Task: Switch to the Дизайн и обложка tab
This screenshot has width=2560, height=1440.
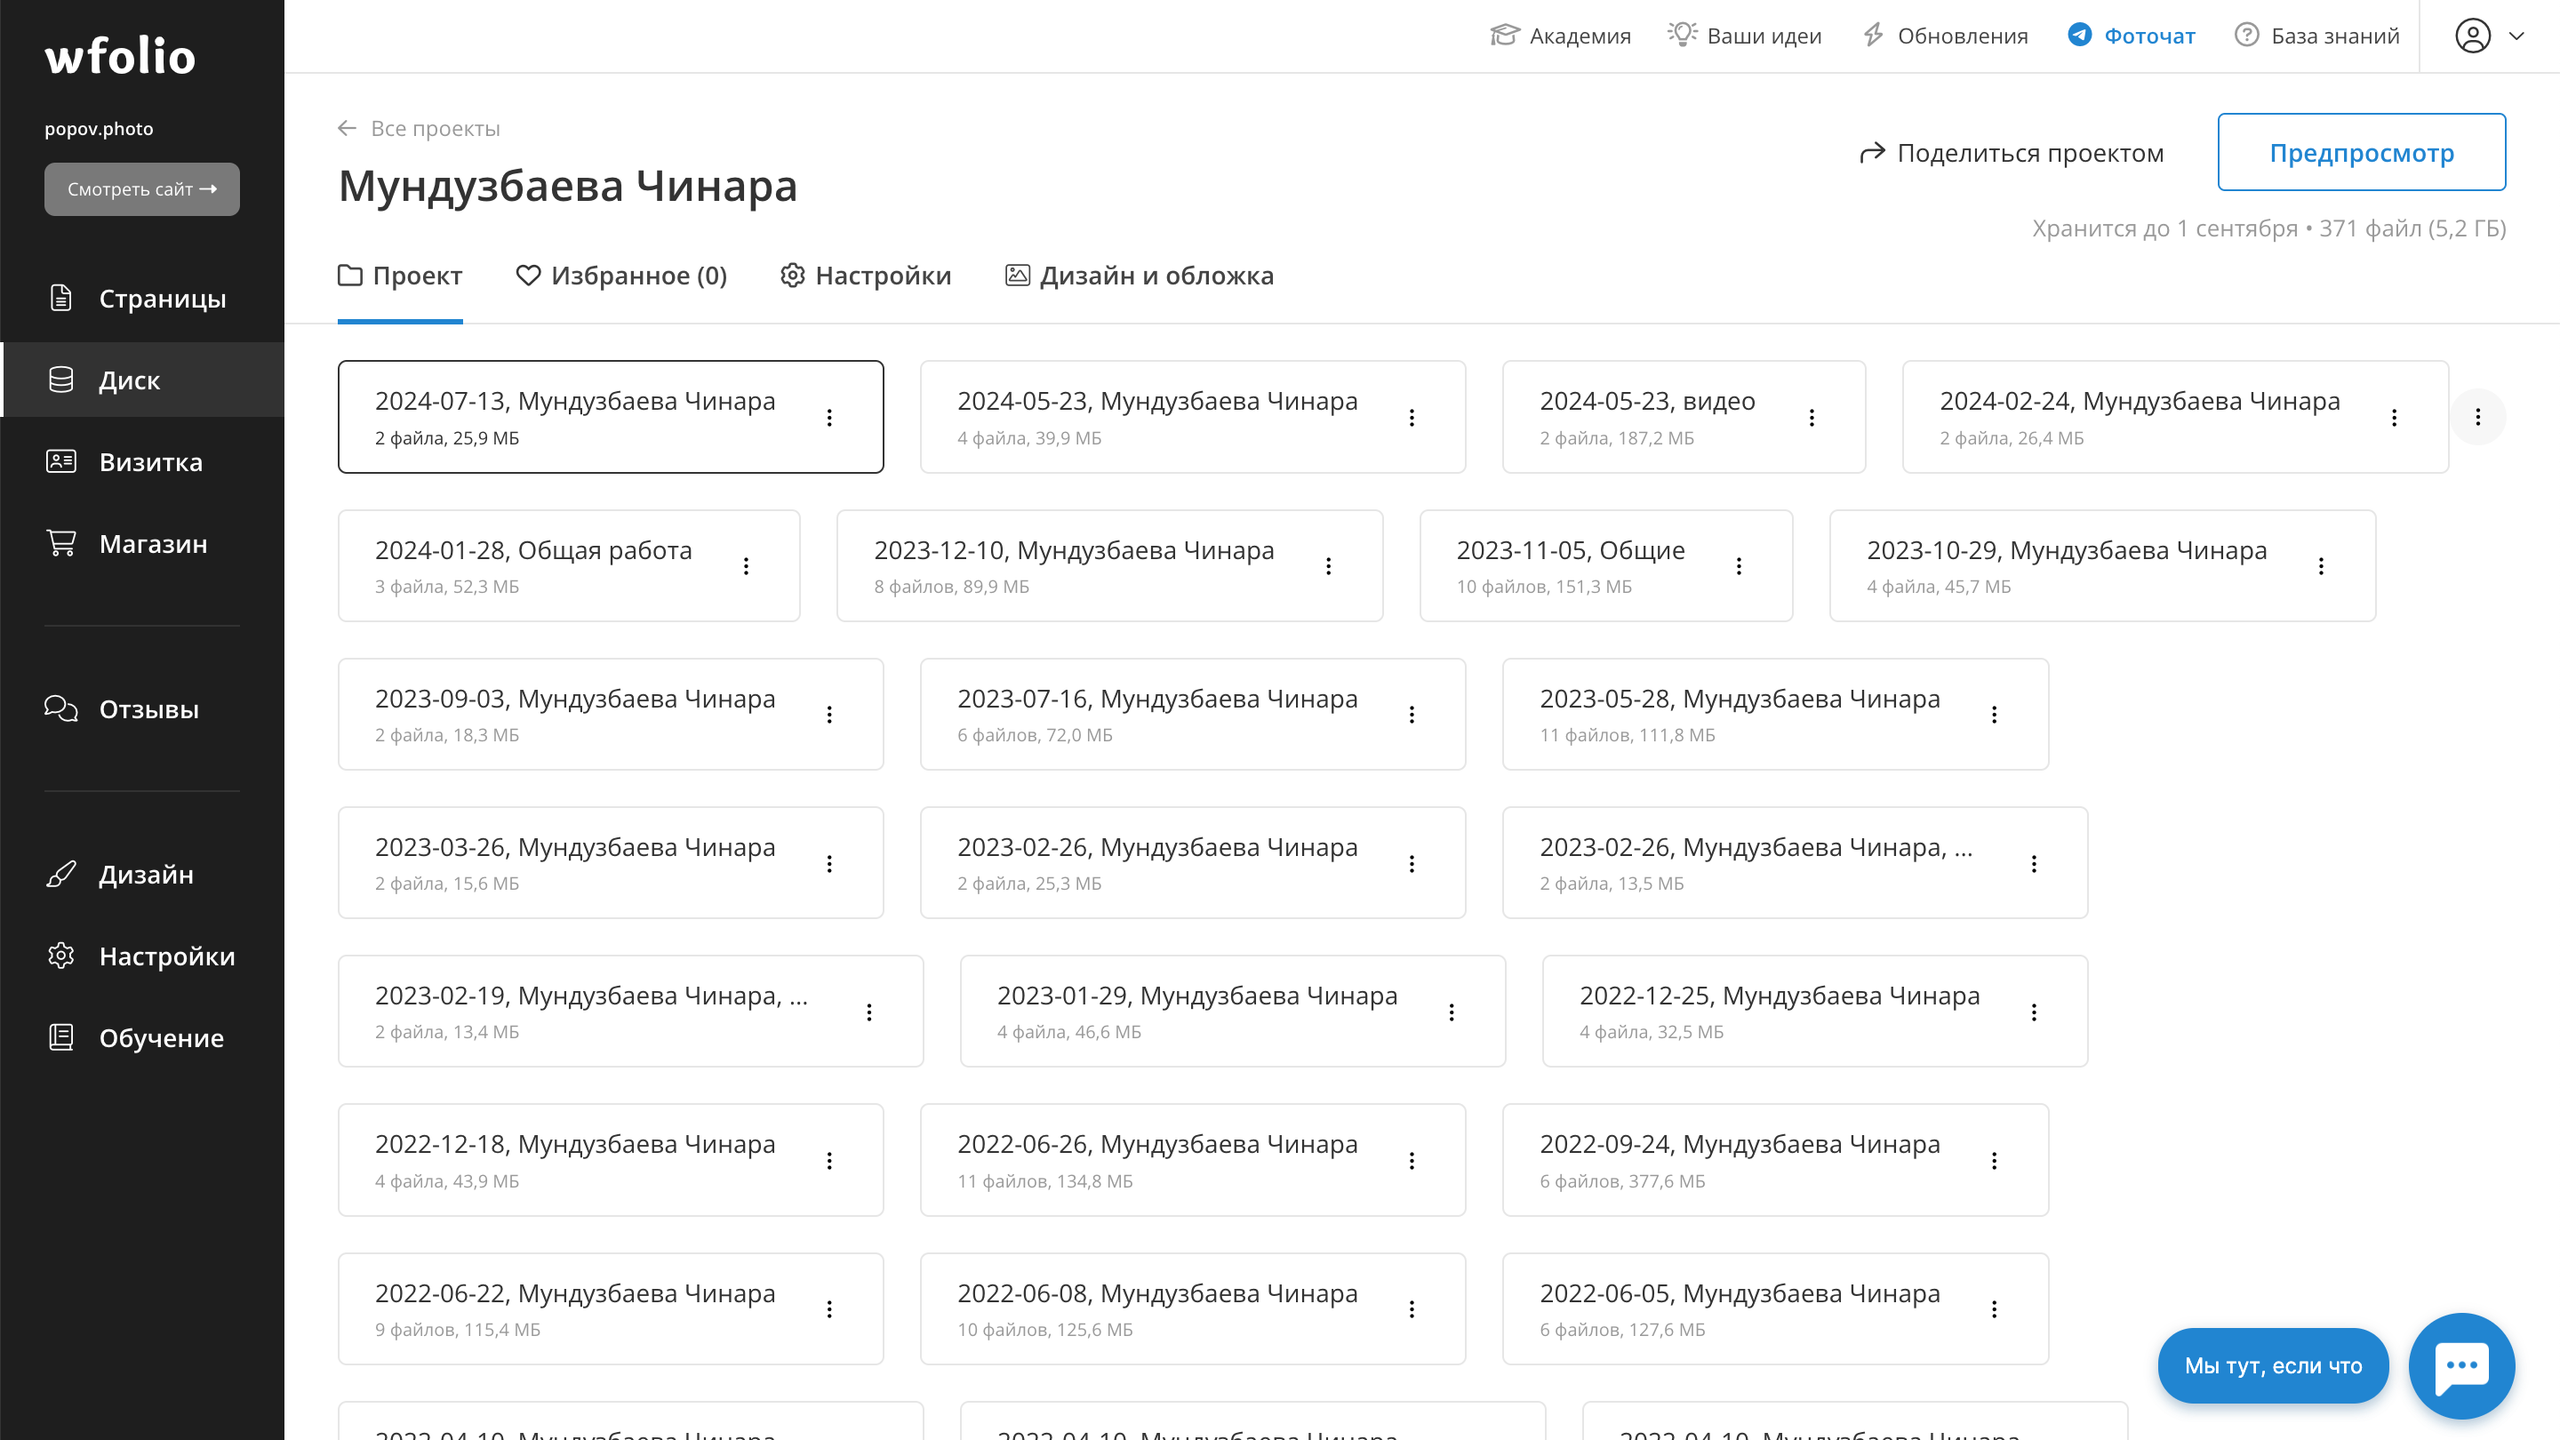Action: pyautogui.click(x=1139, y=275)
